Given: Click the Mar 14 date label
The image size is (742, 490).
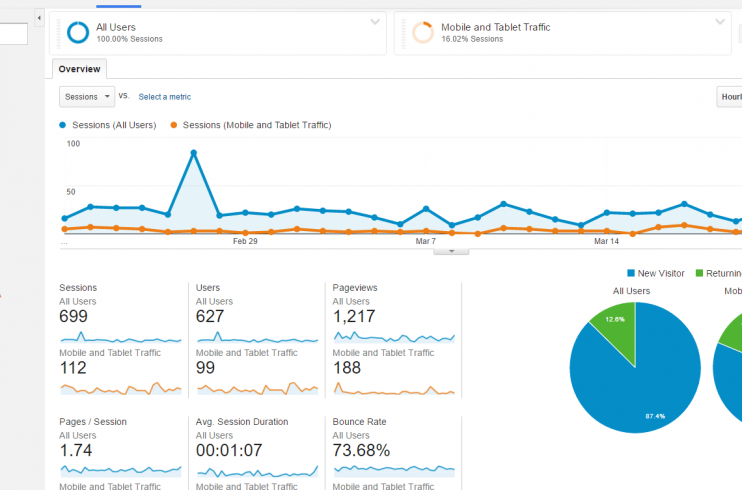Looking at the screenshot, I should coord(606,241).
